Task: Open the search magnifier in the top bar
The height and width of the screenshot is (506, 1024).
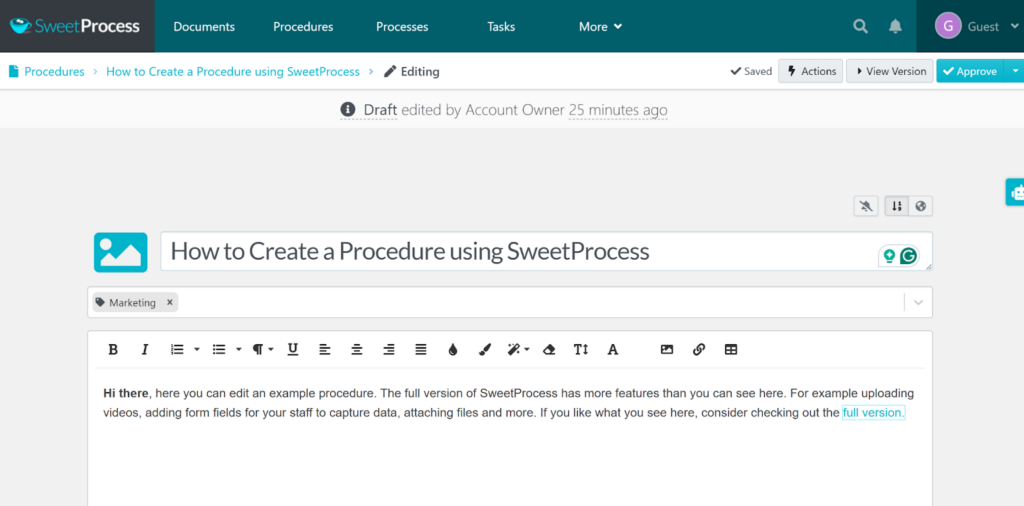Action: click(860, 27)
